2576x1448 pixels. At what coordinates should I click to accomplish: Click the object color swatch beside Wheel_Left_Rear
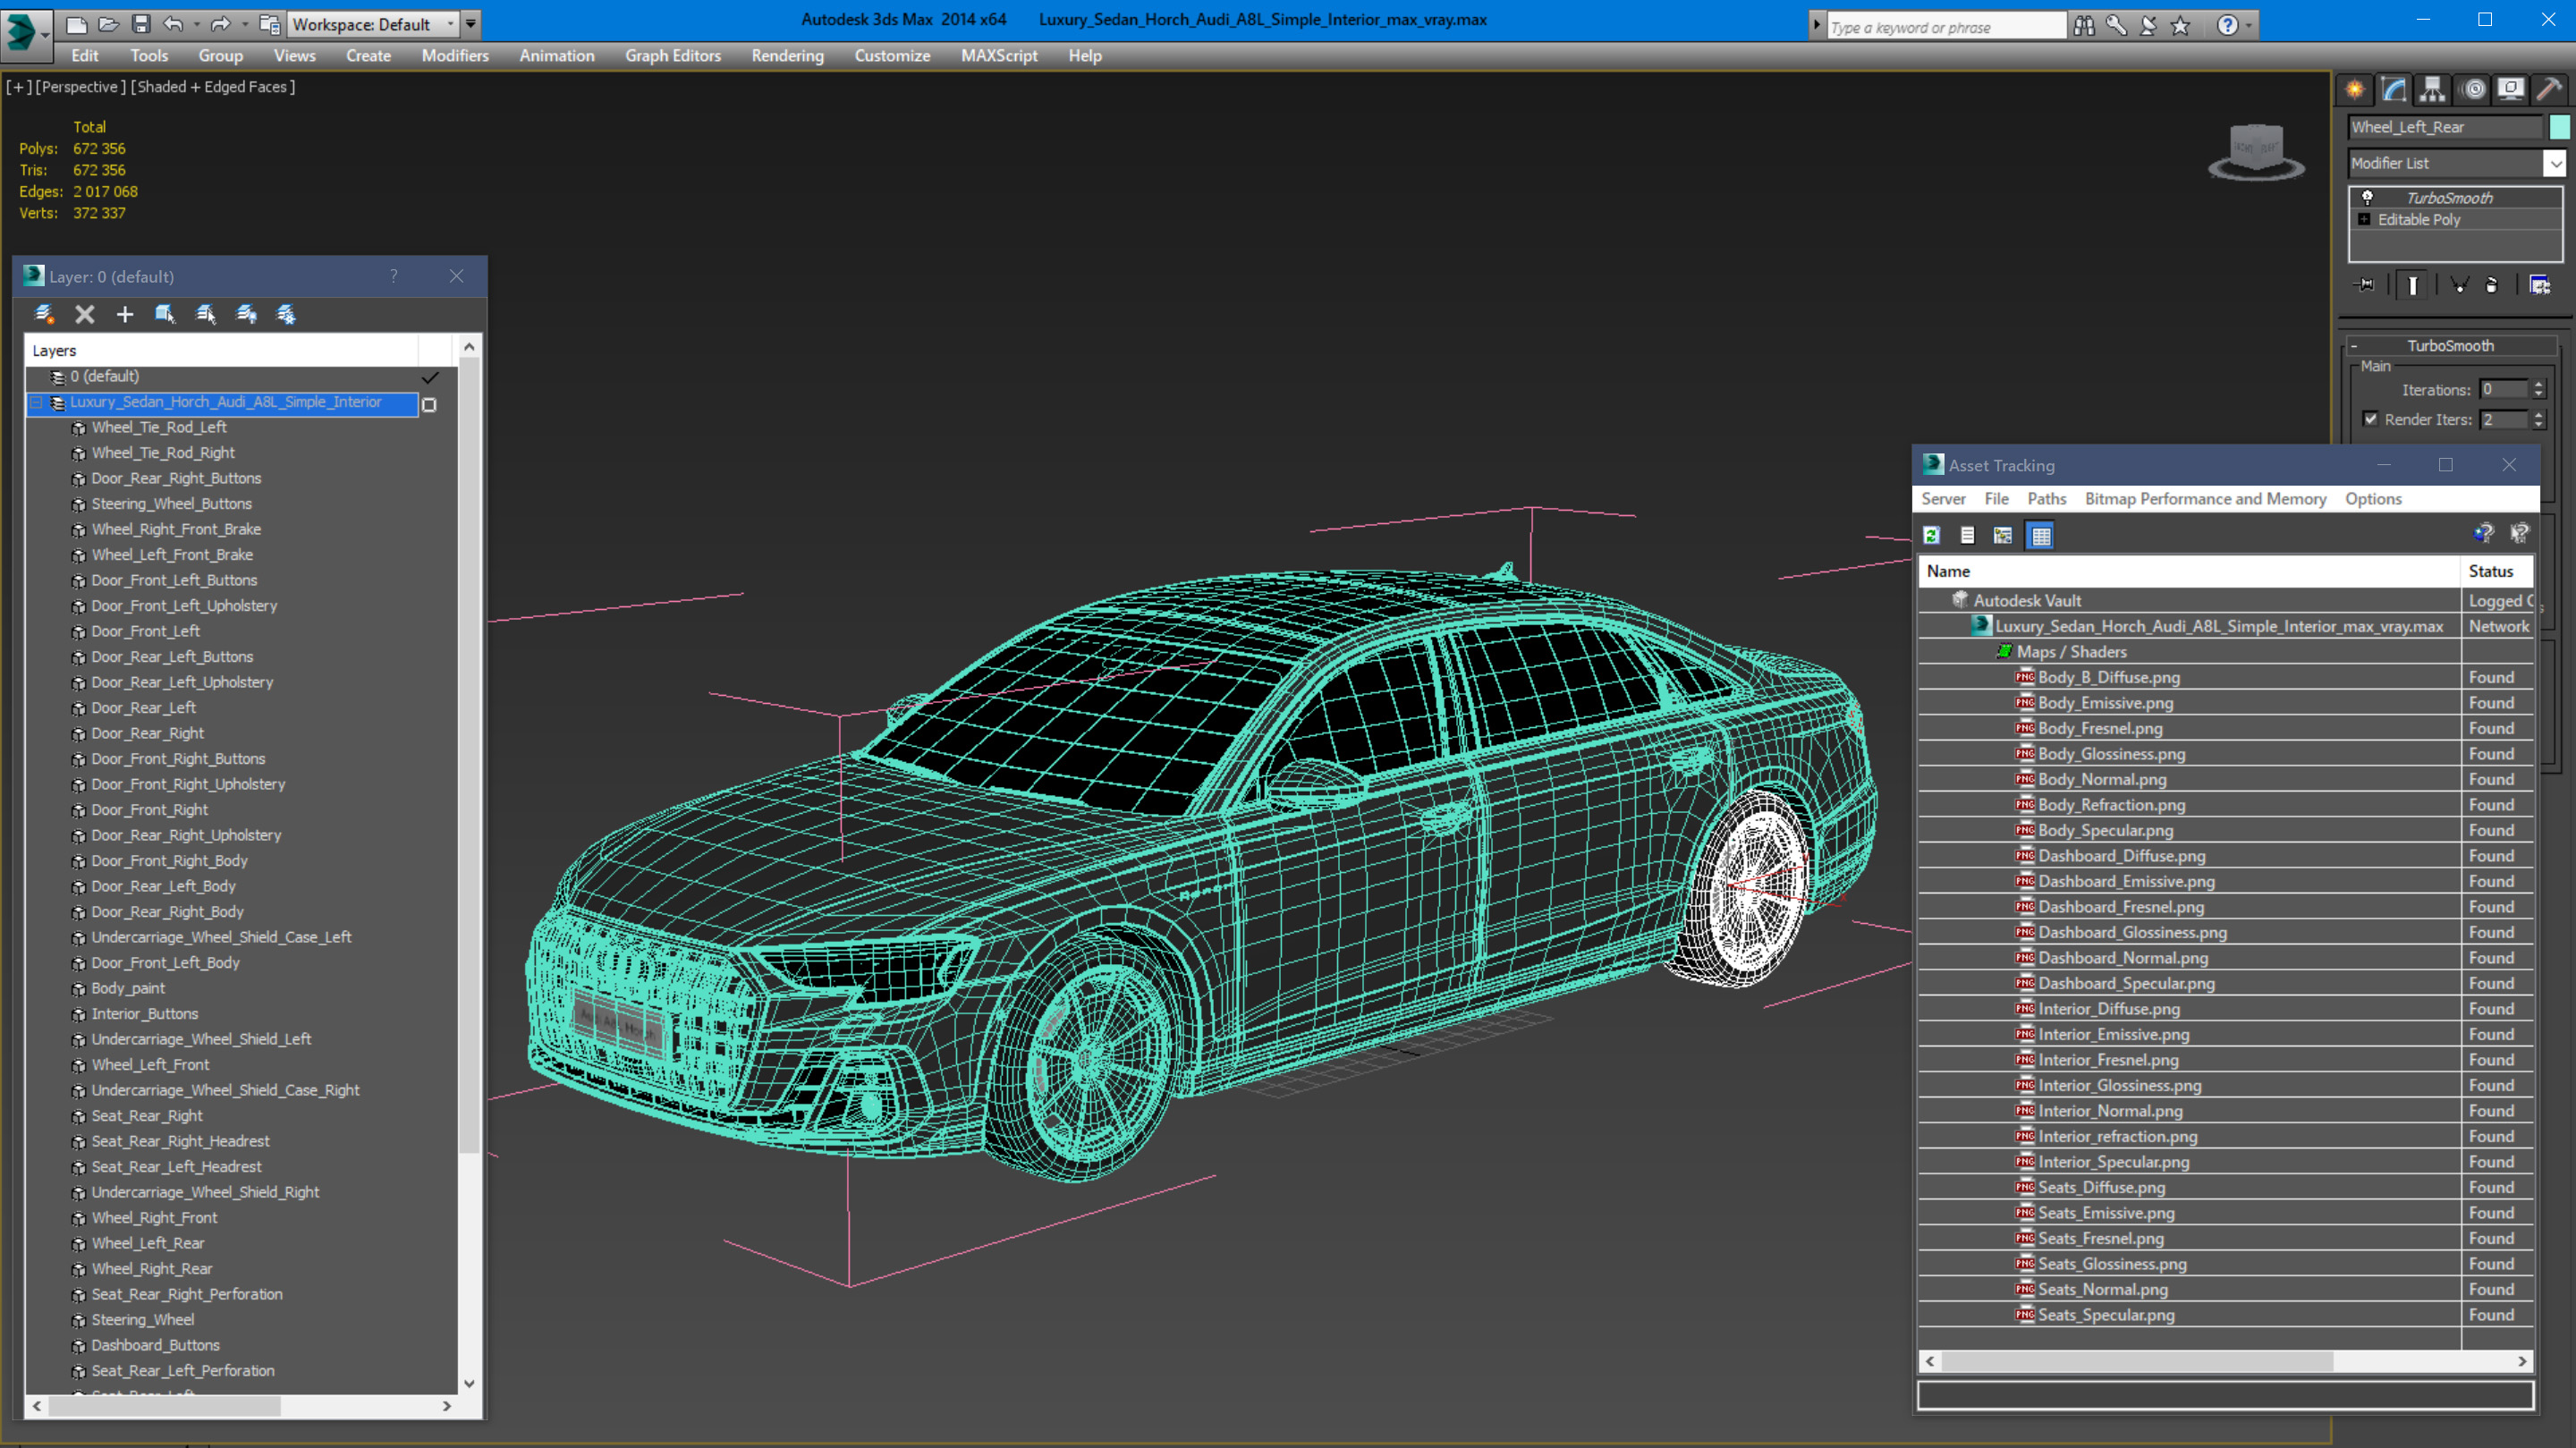tap(2559, 127)
